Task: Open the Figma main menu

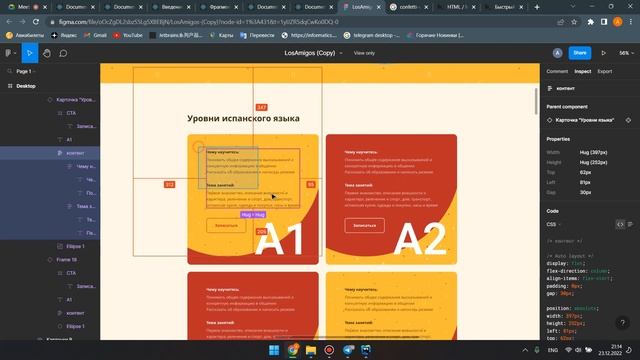Action: pos(10,53)
